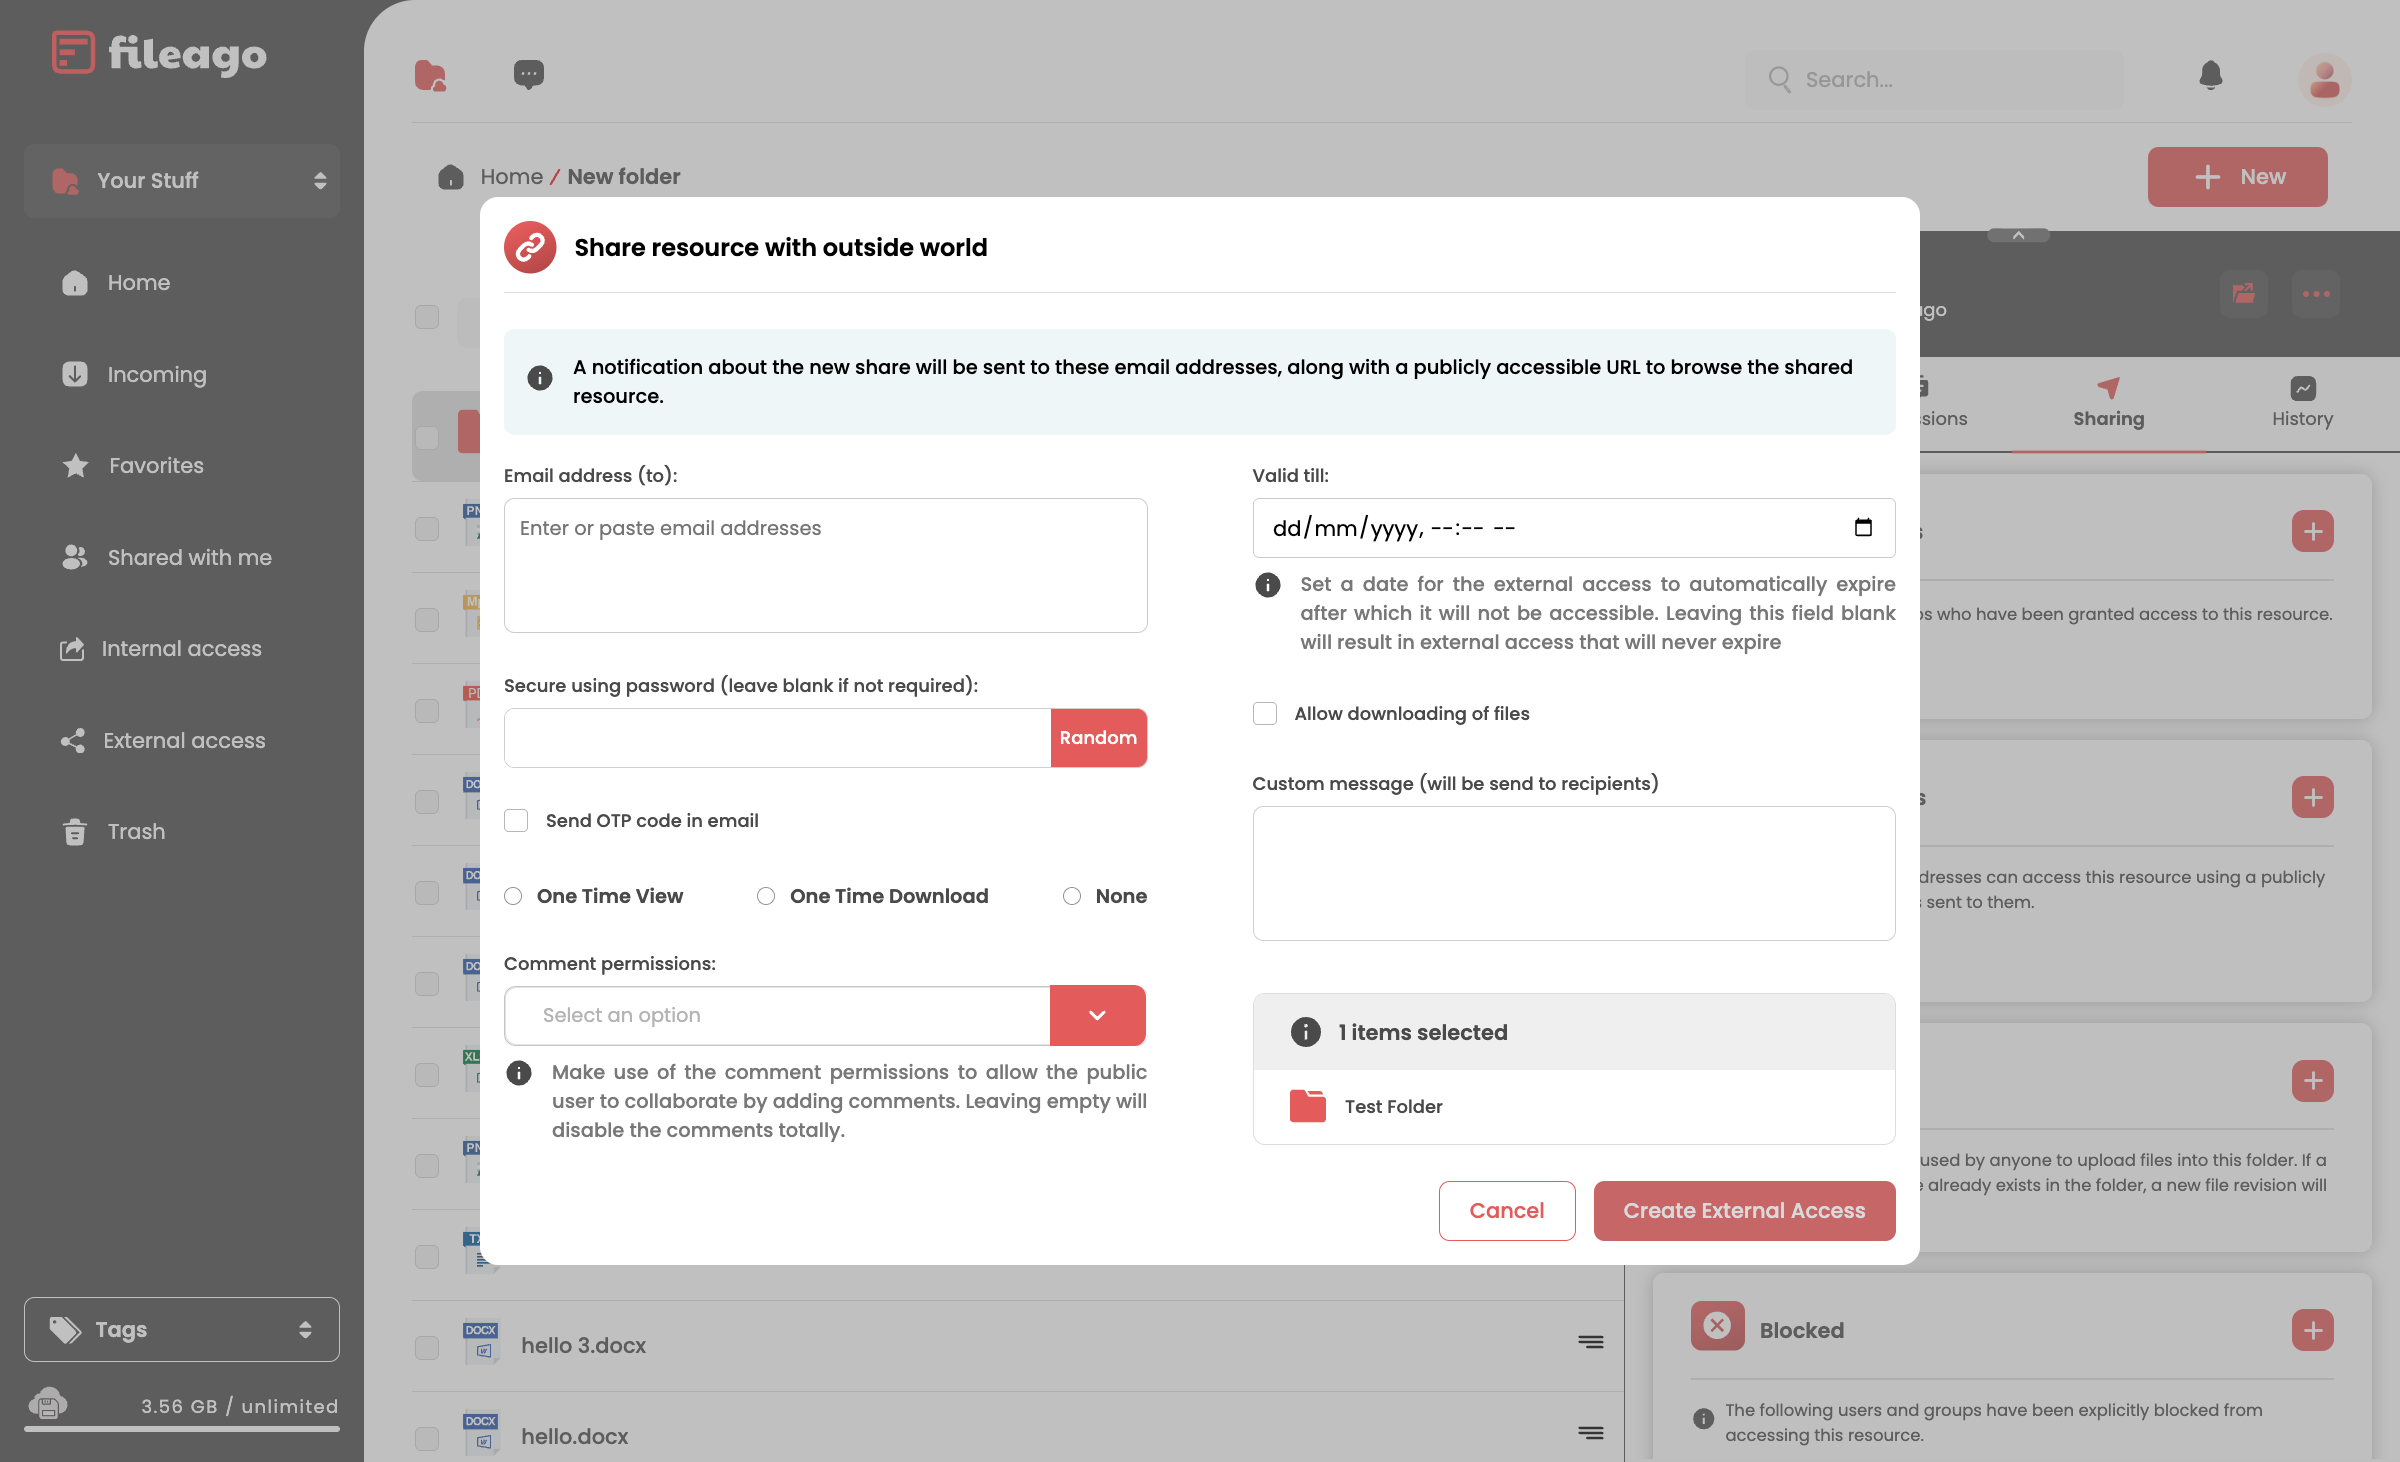Focus the email addresses input field
Viewport: 2400px width, 1462px height.
pyautogui.click(x=825, y=565)
